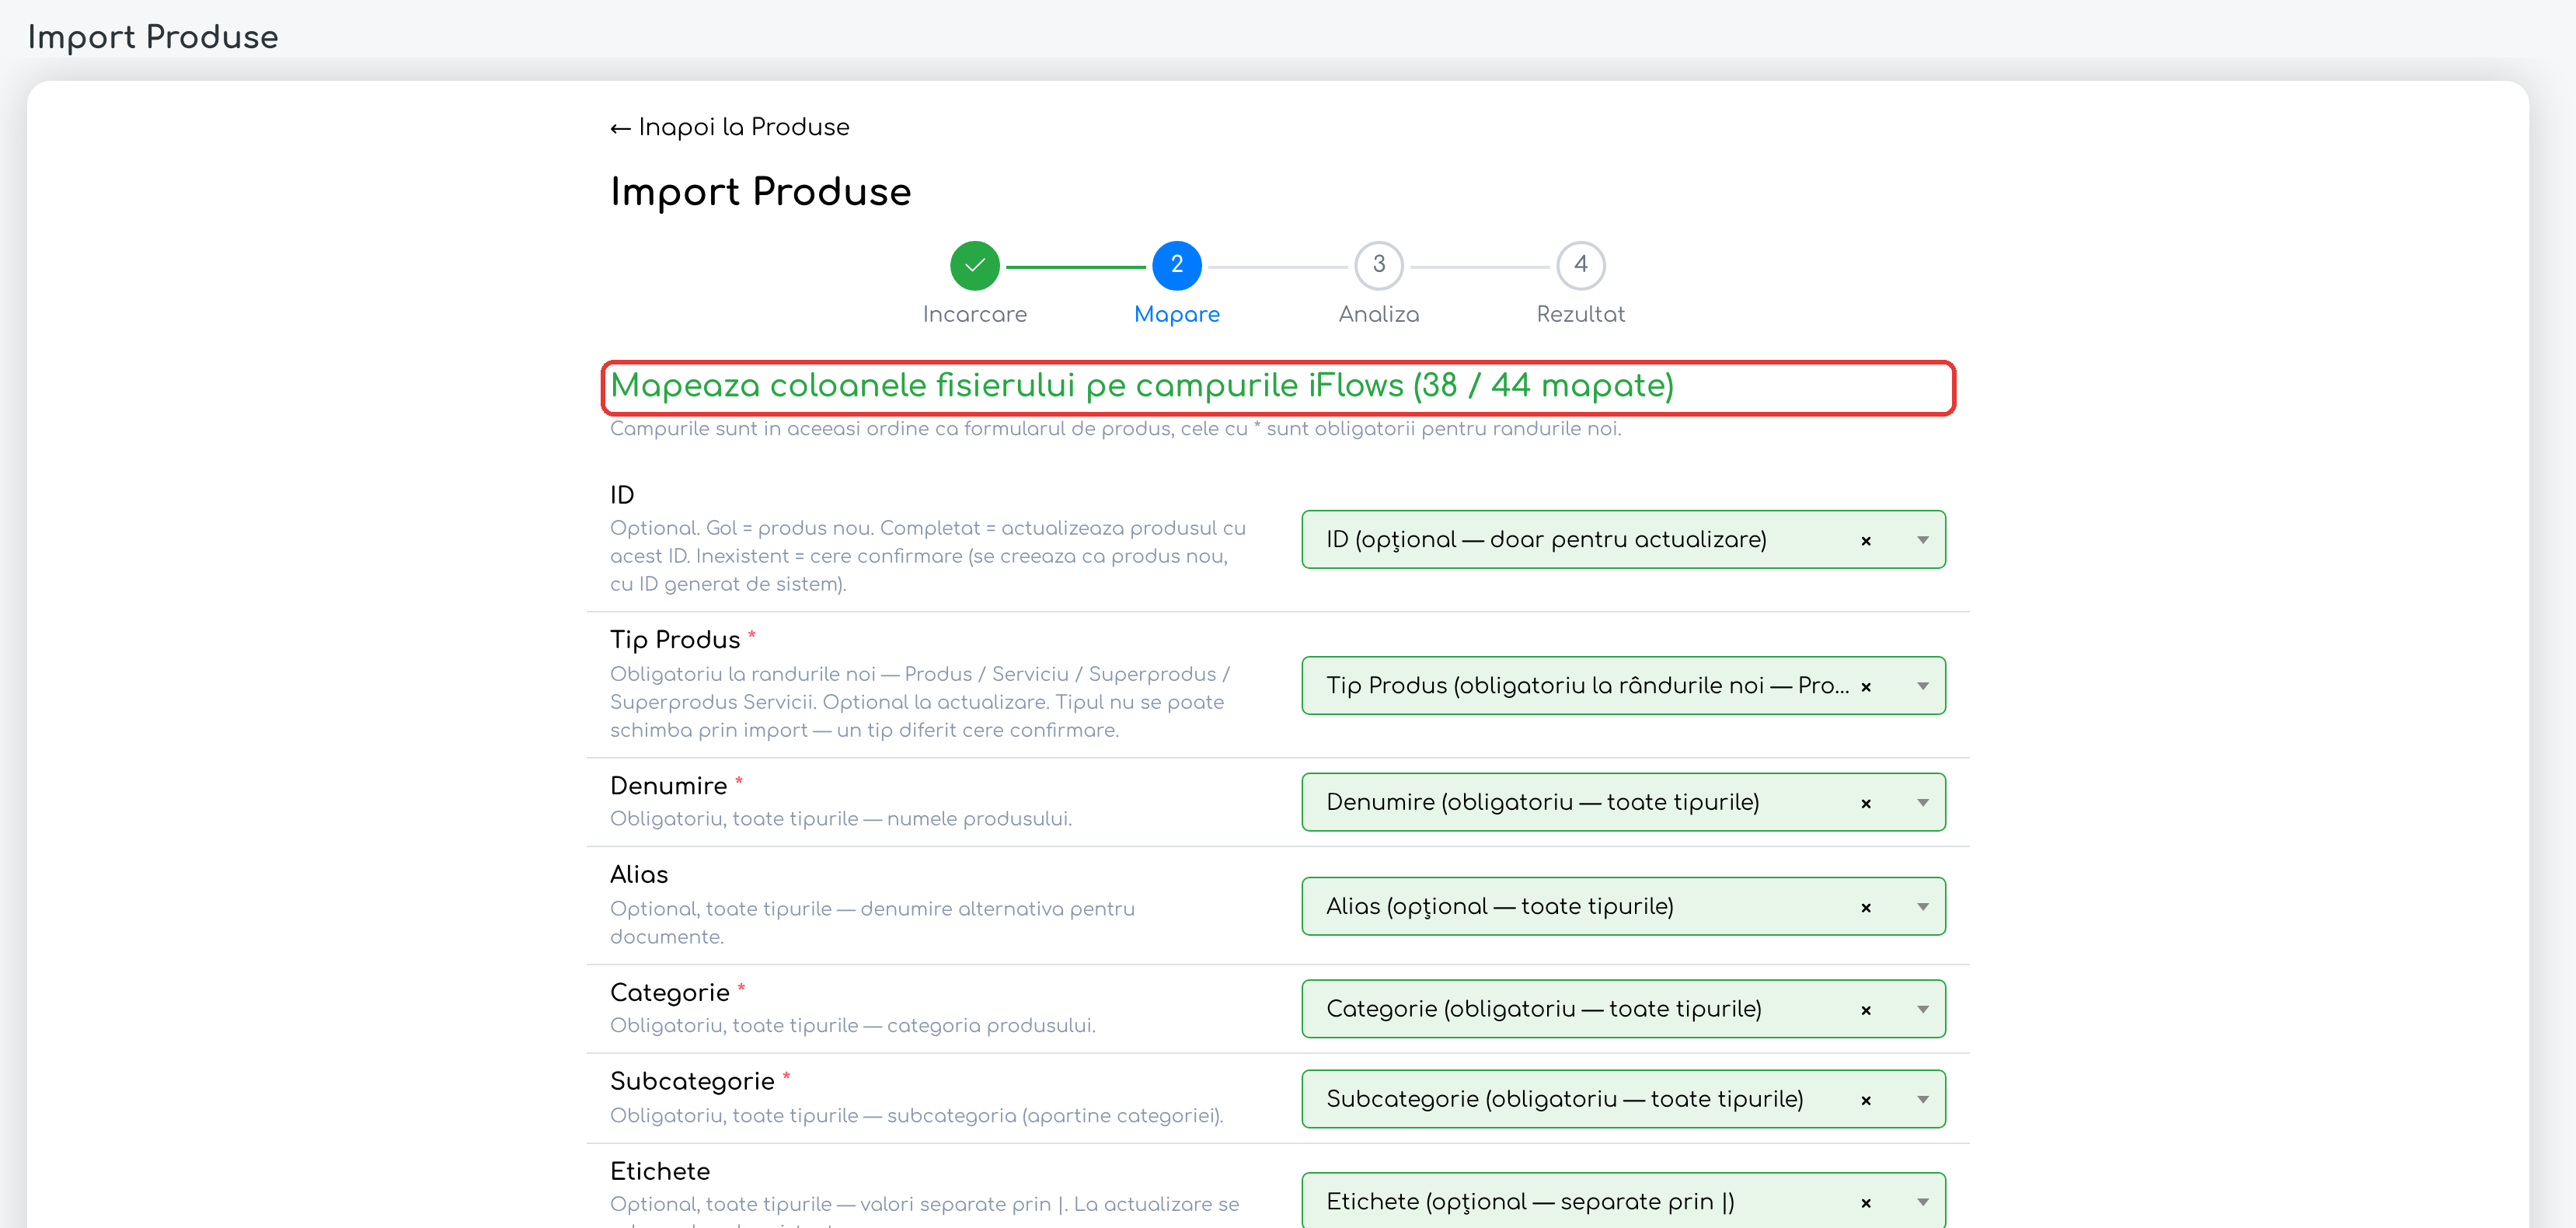Open the ID mapping dropdown arrow
Screen dimensions: 2576x1228
[x=1922, y=541]
